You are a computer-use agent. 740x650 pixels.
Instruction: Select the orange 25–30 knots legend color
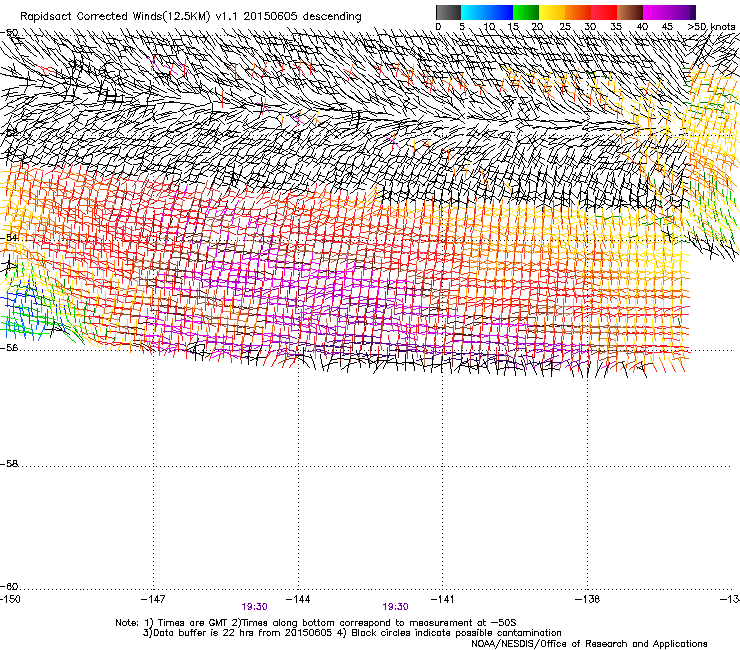click(x=578, y=12)
